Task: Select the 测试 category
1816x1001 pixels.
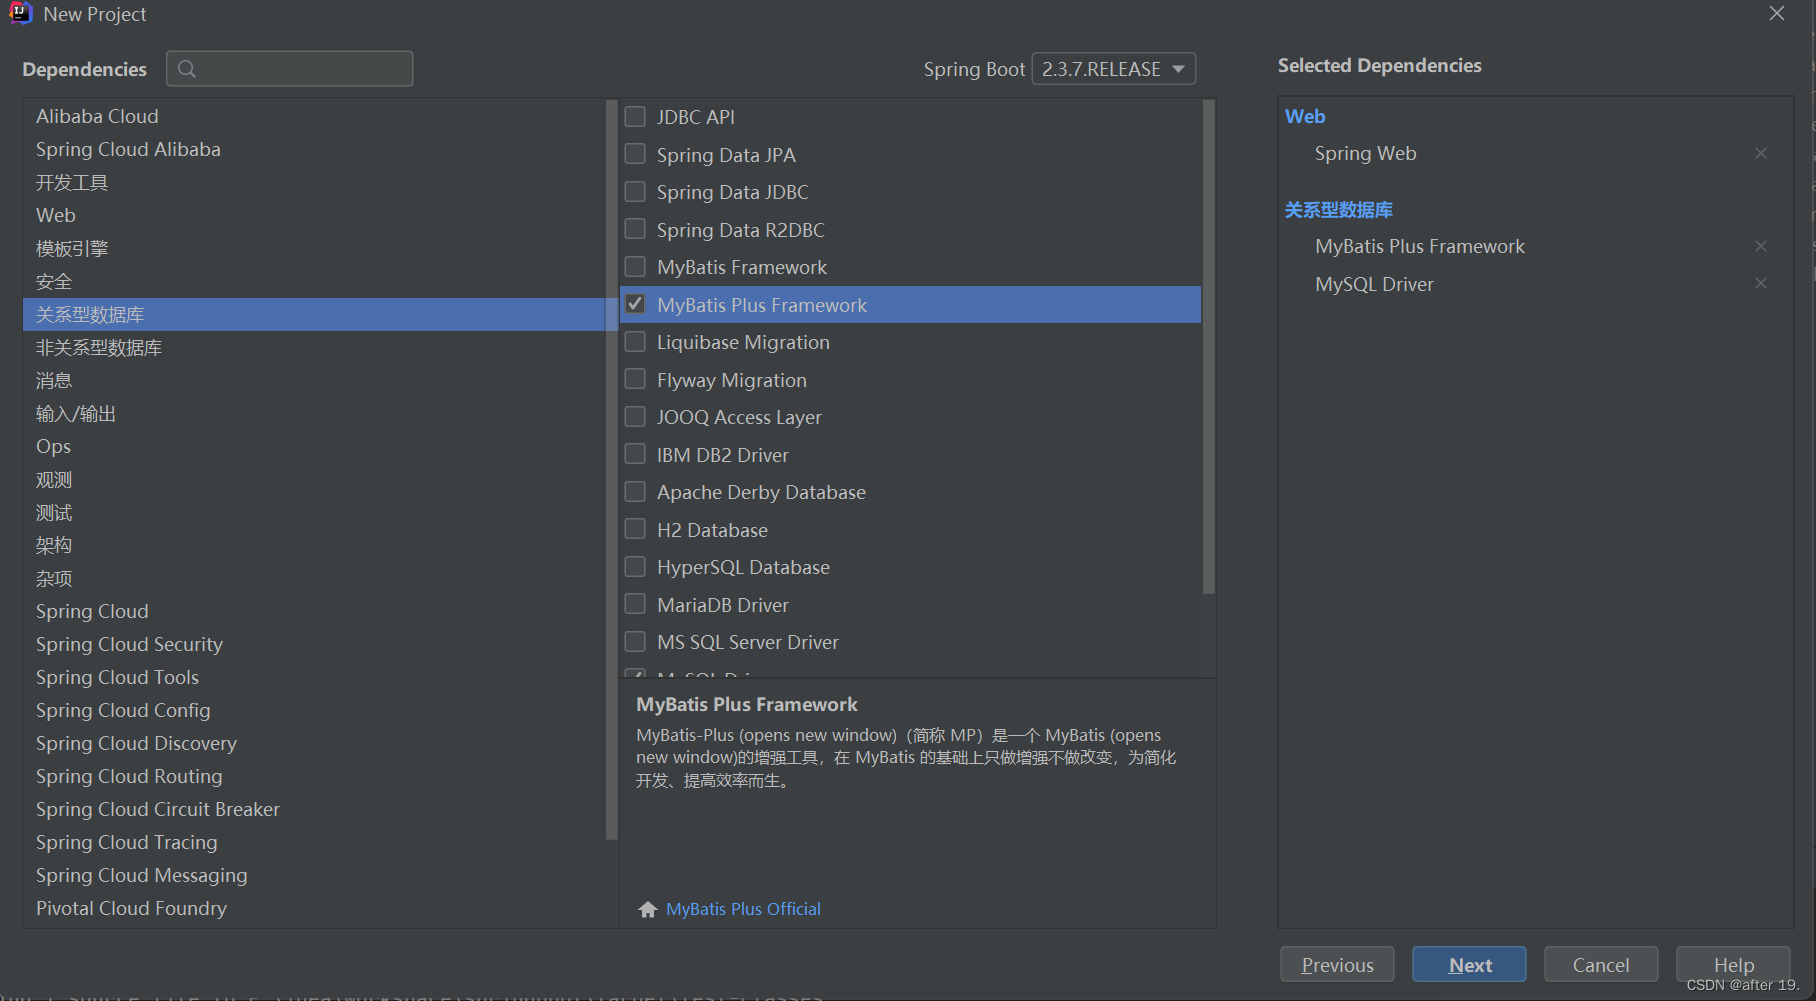Action: 314,512
